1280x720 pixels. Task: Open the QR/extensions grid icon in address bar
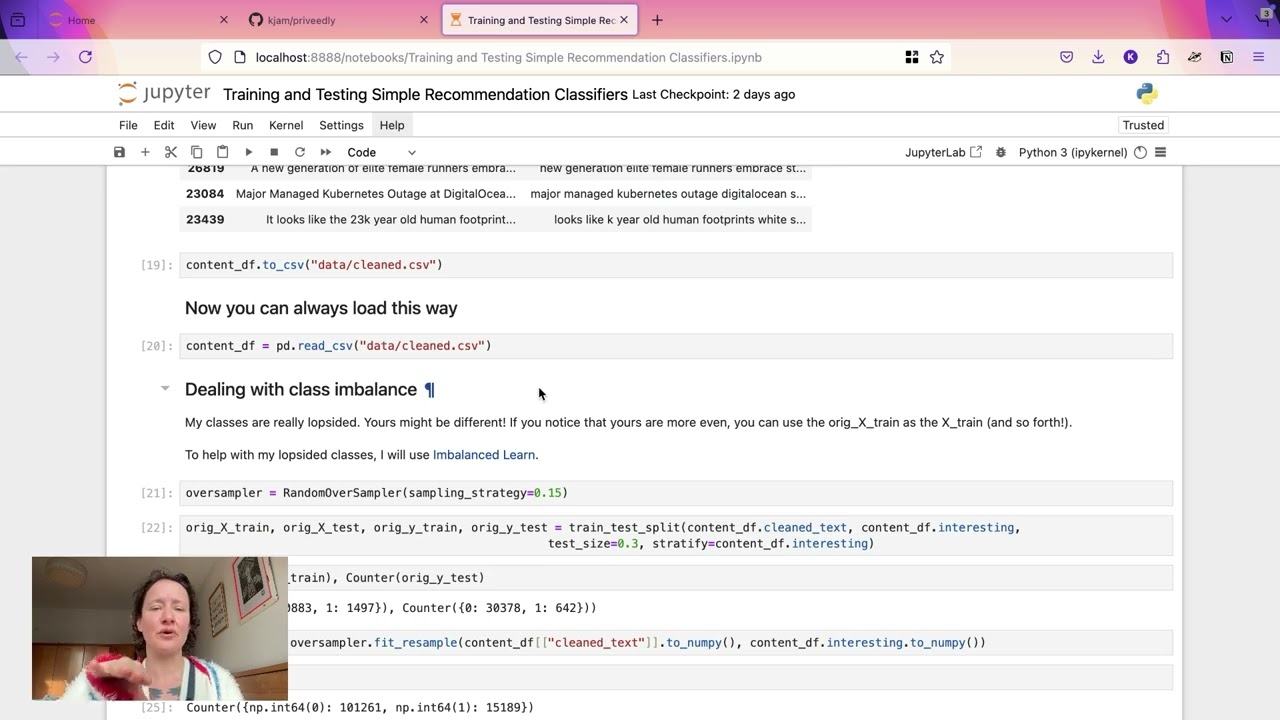point(912,57)
